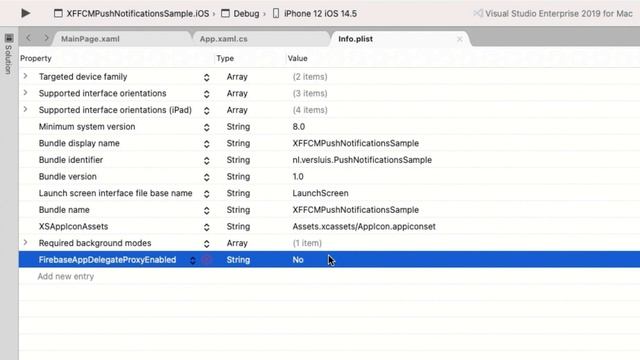Open key stepper for Bundle identifier
This screenshot has width=640, height=360.
(x=207, y=160)
